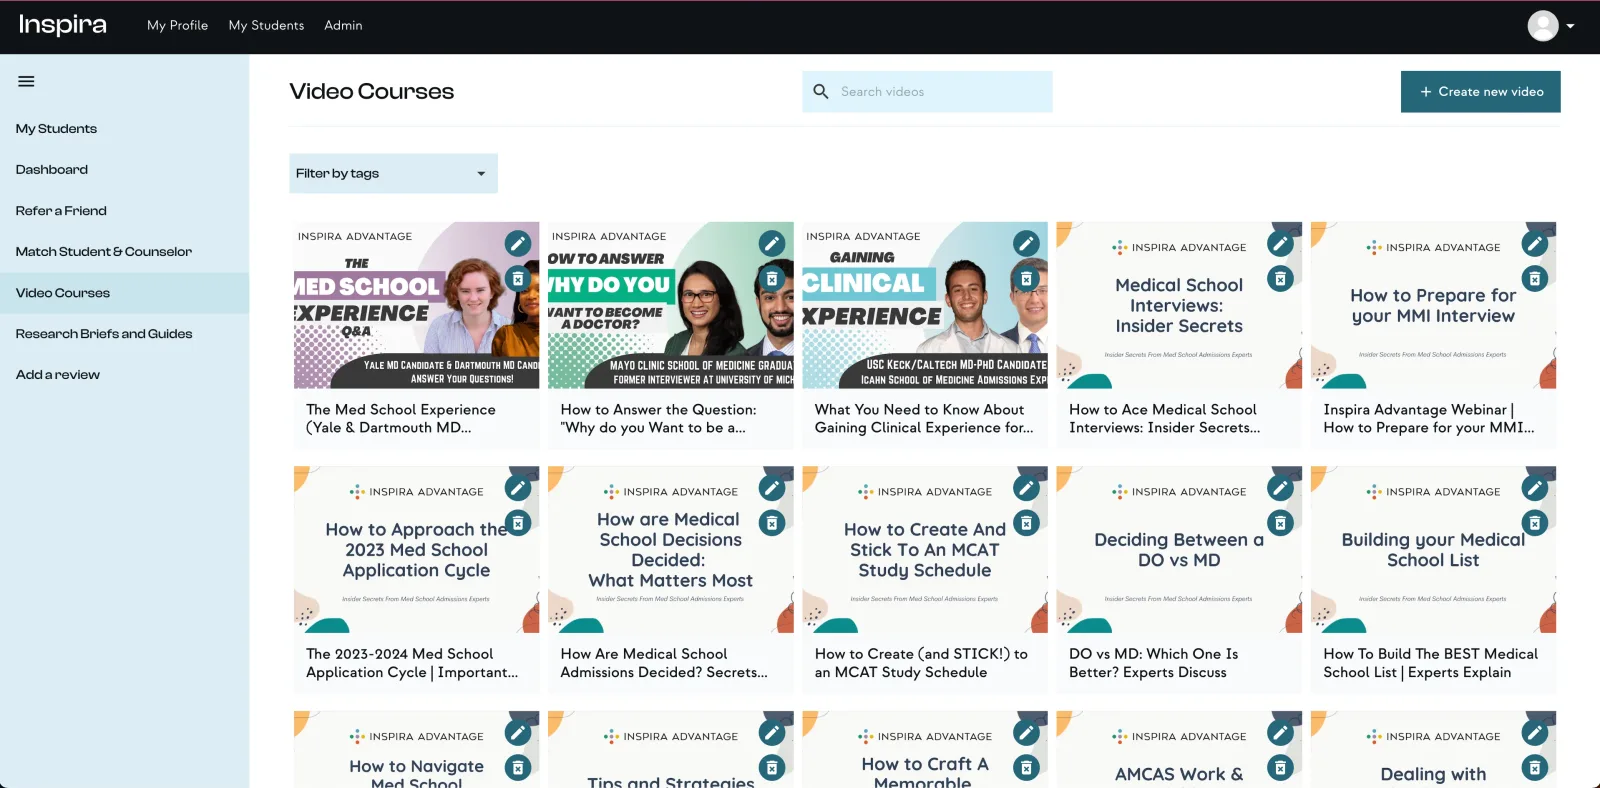Screen dimensions: 1600x788
Task: Open 'How to Ace Medical School Interviews' title
Action: [x=1164, y=419]
